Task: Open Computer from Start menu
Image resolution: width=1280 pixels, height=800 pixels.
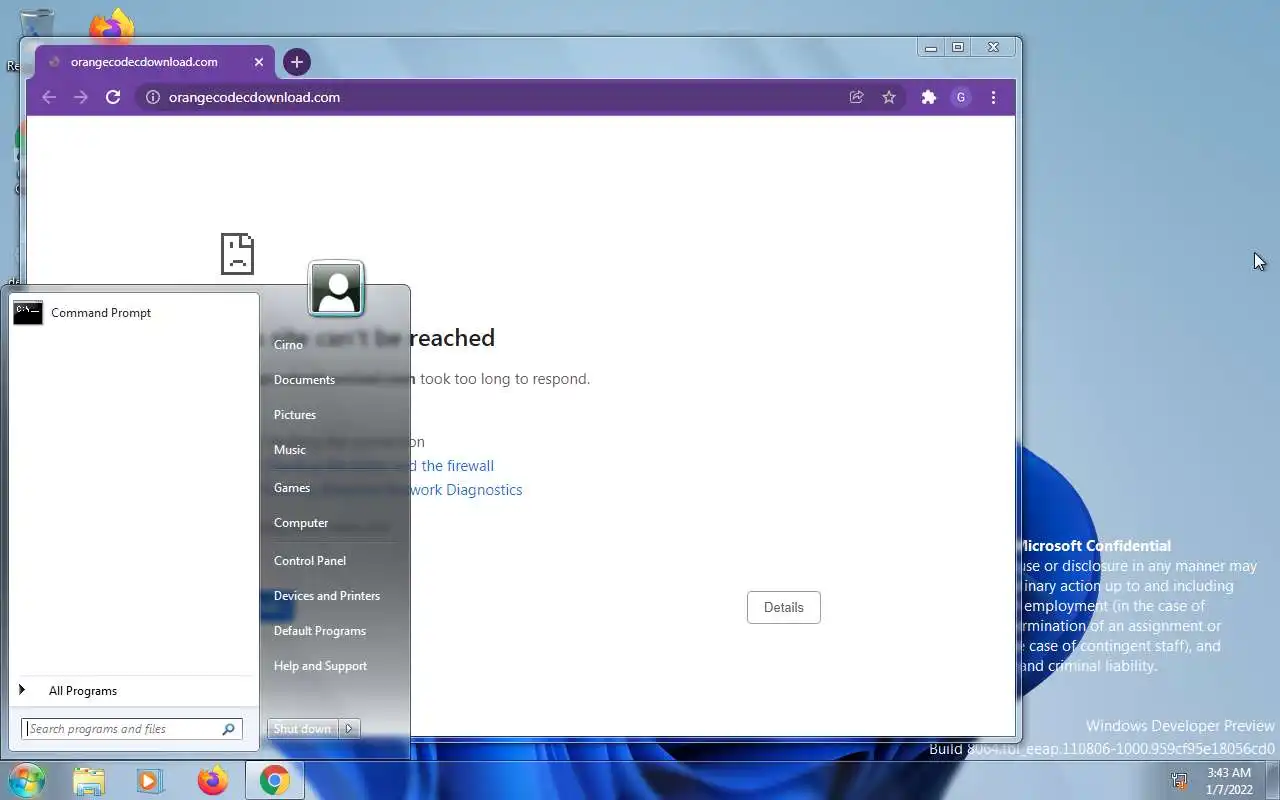Action: tap(301, 523)
